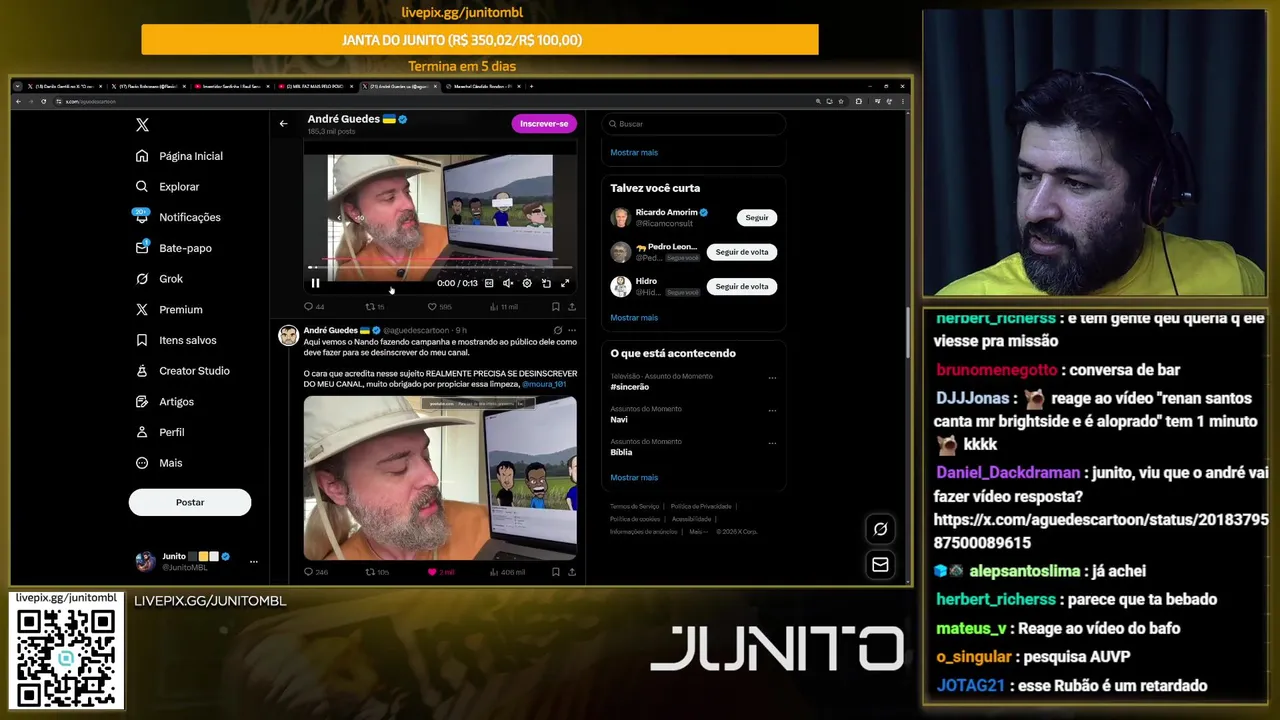Switch to Marechal Cândido Rondon tab
1280x720 pixels.
tap(484, 87)
